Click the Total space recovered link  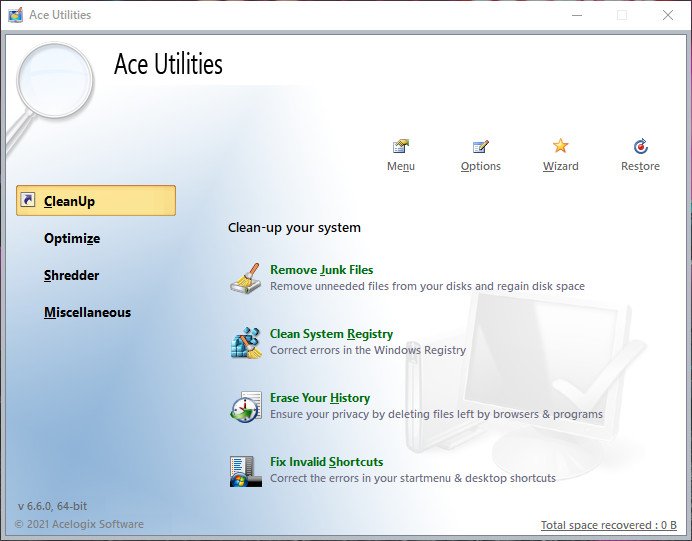[609, 525]
